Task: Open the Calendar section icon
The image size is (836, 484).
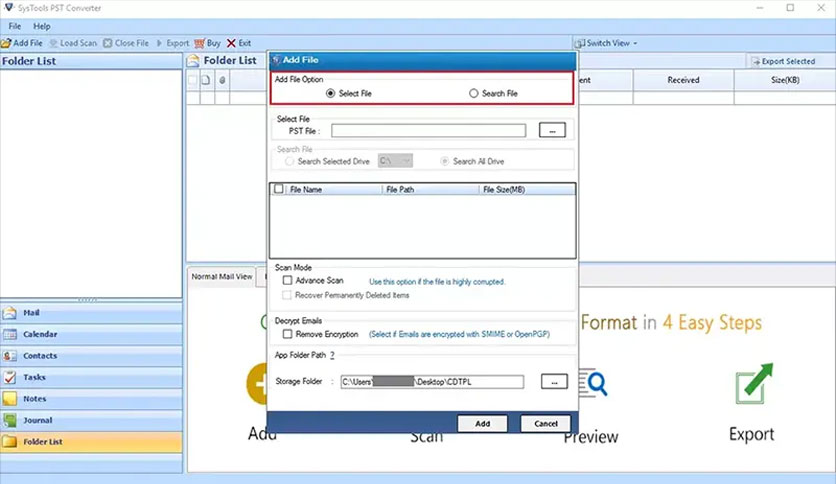Action: [10, 334]
